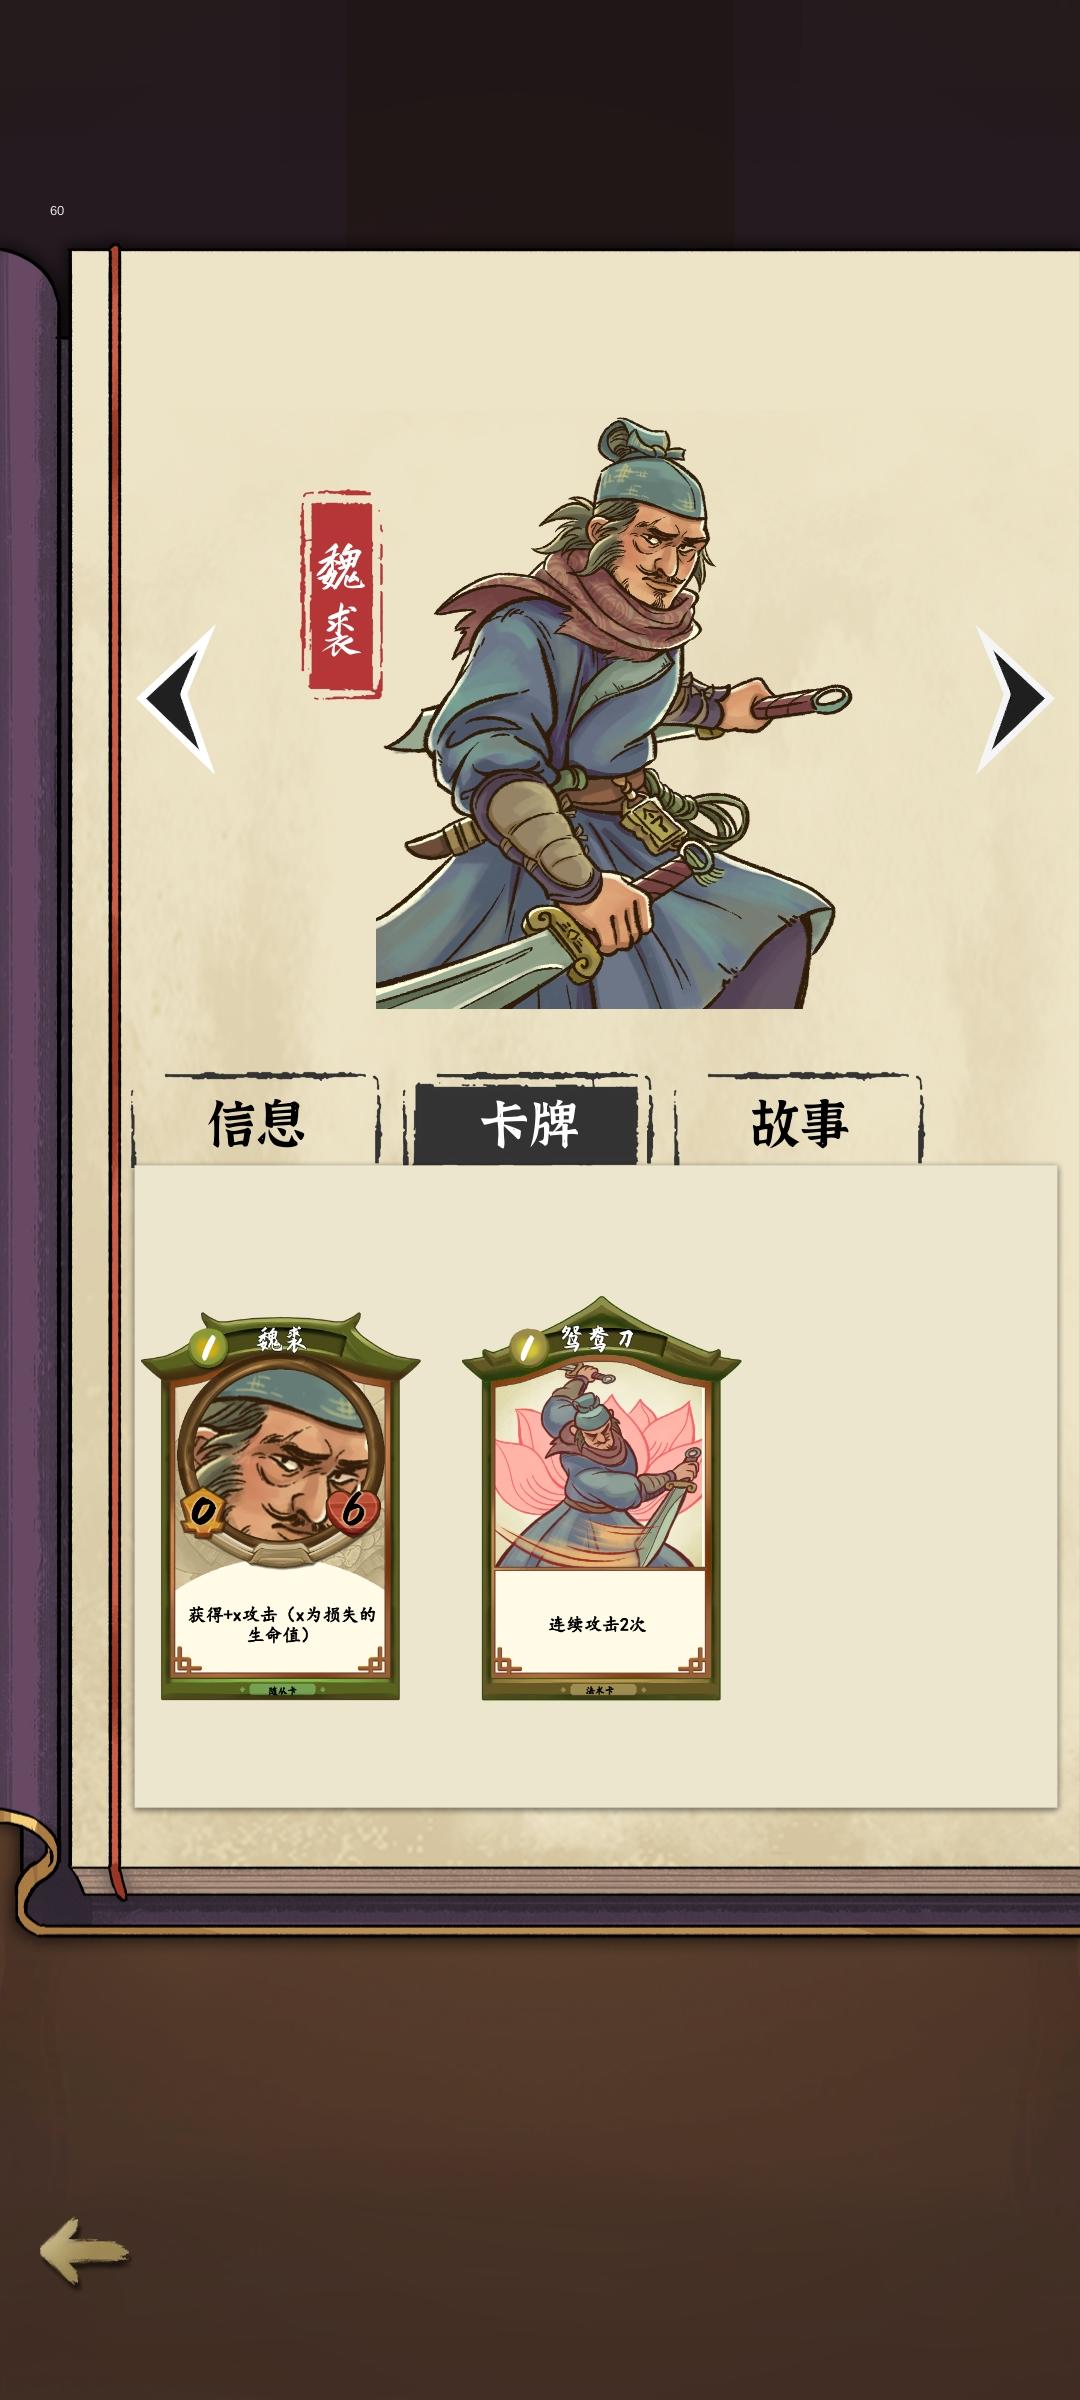Click the red 魏裘 name seal
1080x2400 pixels.
point(341,594)
